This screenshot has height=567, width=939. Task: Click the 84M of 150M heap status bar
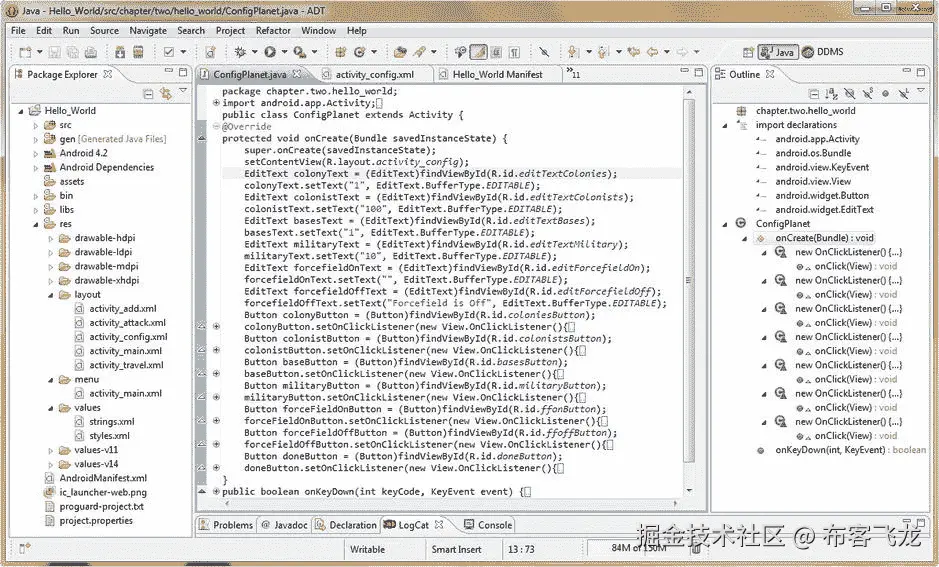(x=638, y=547)
